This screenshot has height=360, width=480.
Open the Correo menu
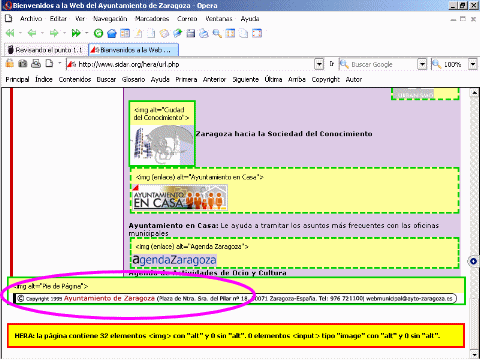[x=187, y=19]
